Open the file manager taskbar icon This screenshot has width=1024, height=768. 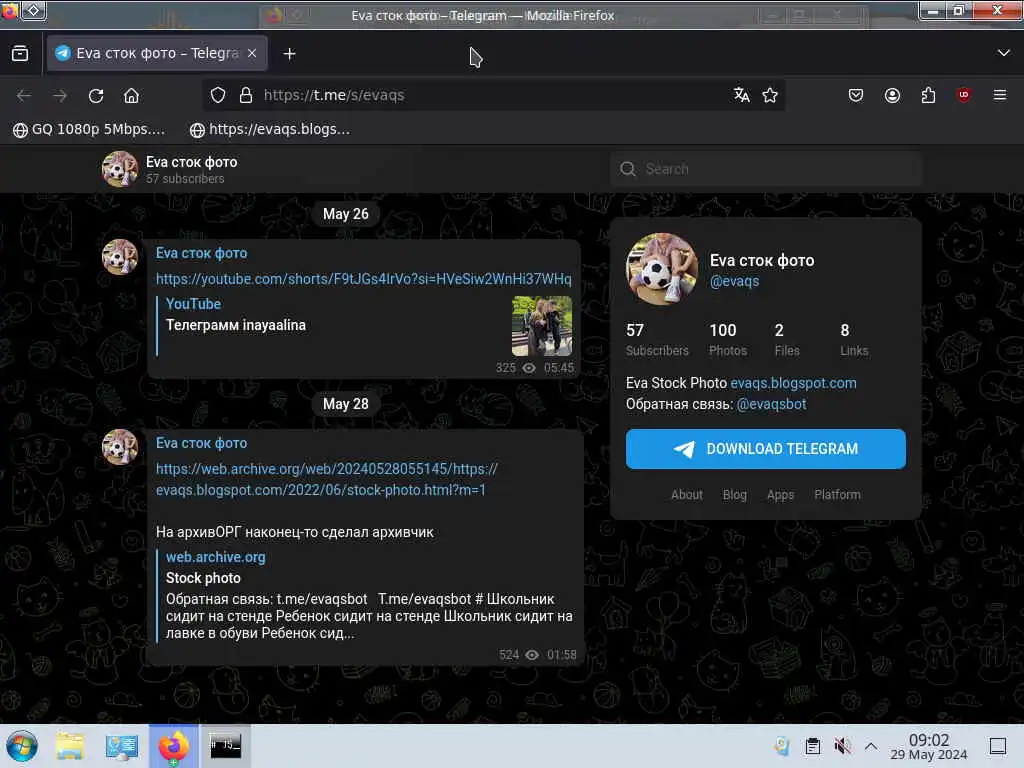pyautogui.click(x=70, y=746)
